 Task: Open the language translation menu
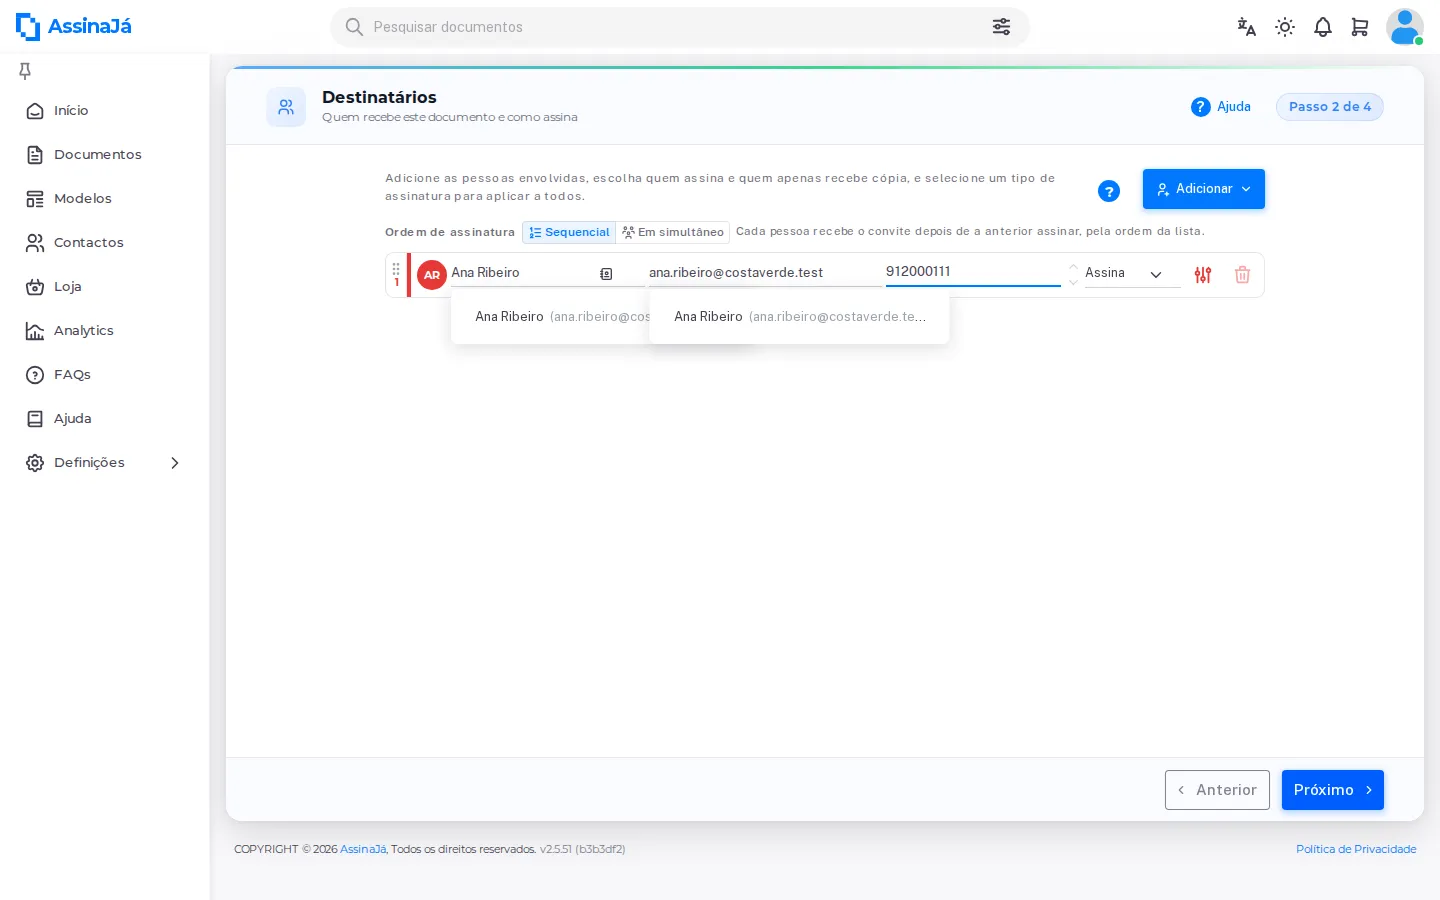click(x=1246, y=27)
